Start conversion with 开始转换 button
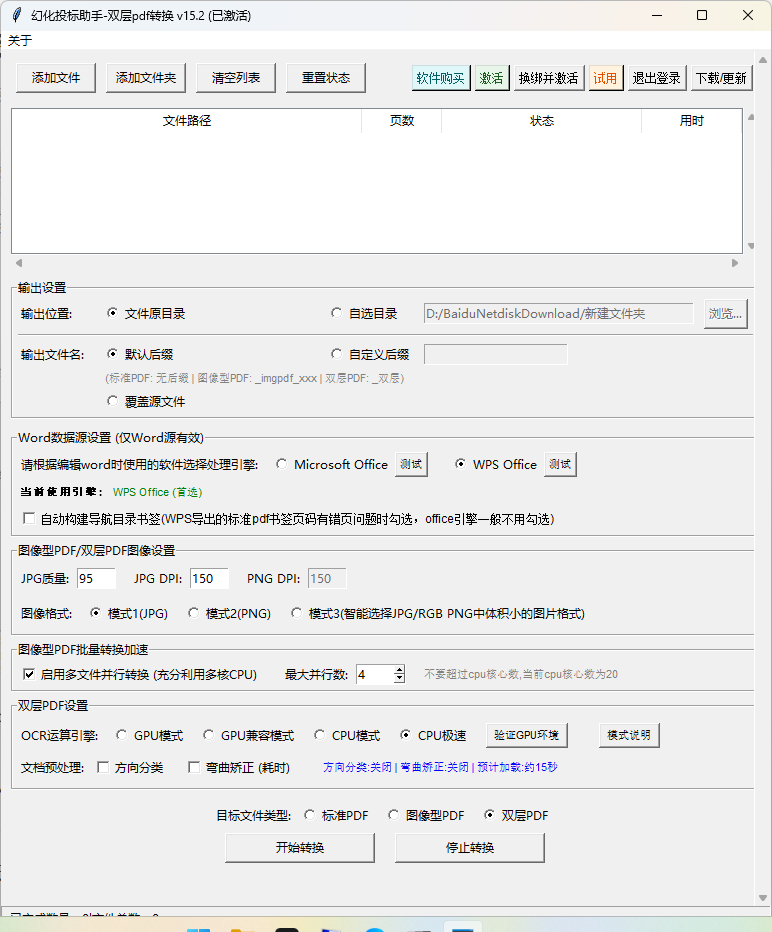Viewport: 772px width, 932px height. coord(300,848)
